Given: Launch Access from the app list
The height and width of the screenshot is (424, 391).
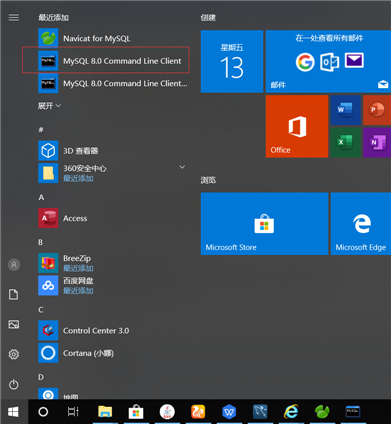Looking at the screenshot, I should (113, 218).
